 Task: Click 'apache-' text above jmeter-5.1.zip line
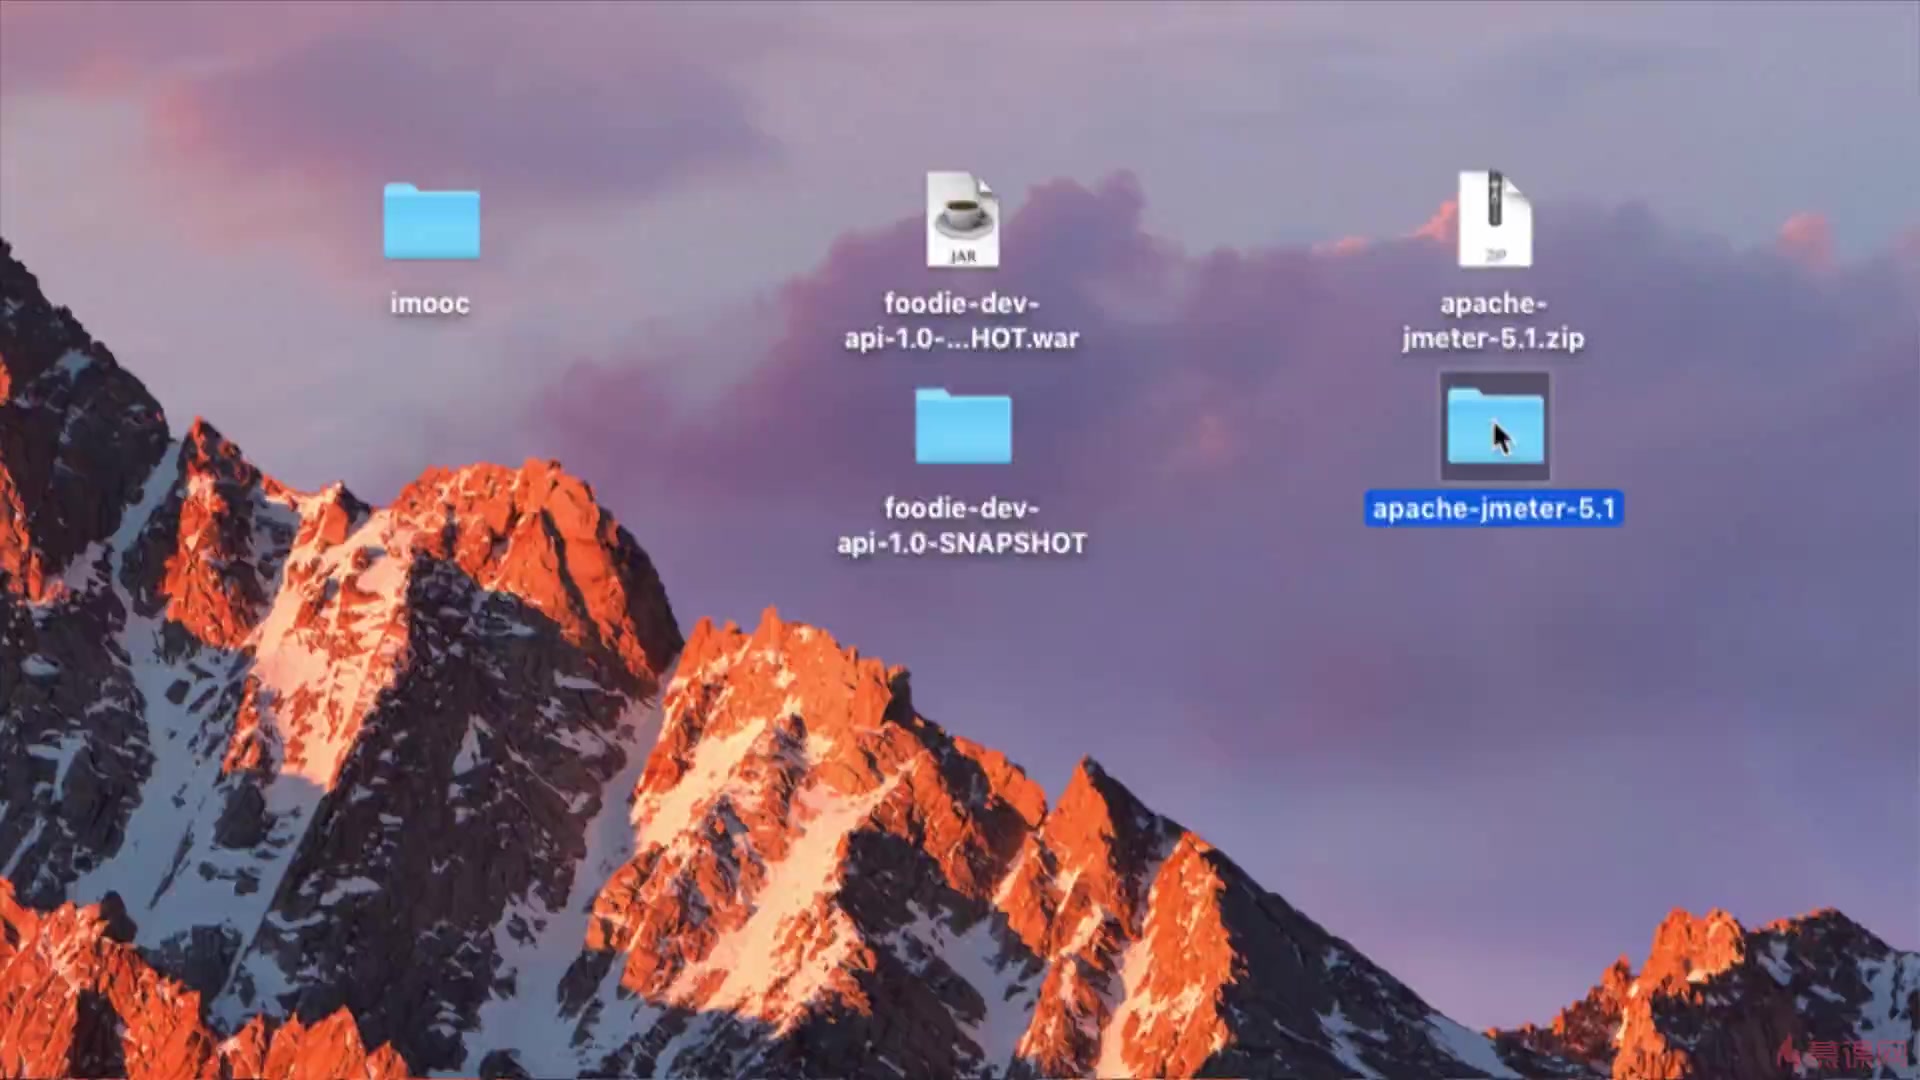click(x=1493, y=304)
